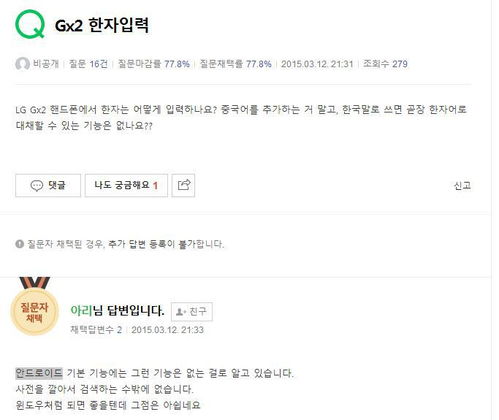Click the answer timestamp 2015.03.12. 21:33
Screen dimensions: 499x420
[167, 330]
